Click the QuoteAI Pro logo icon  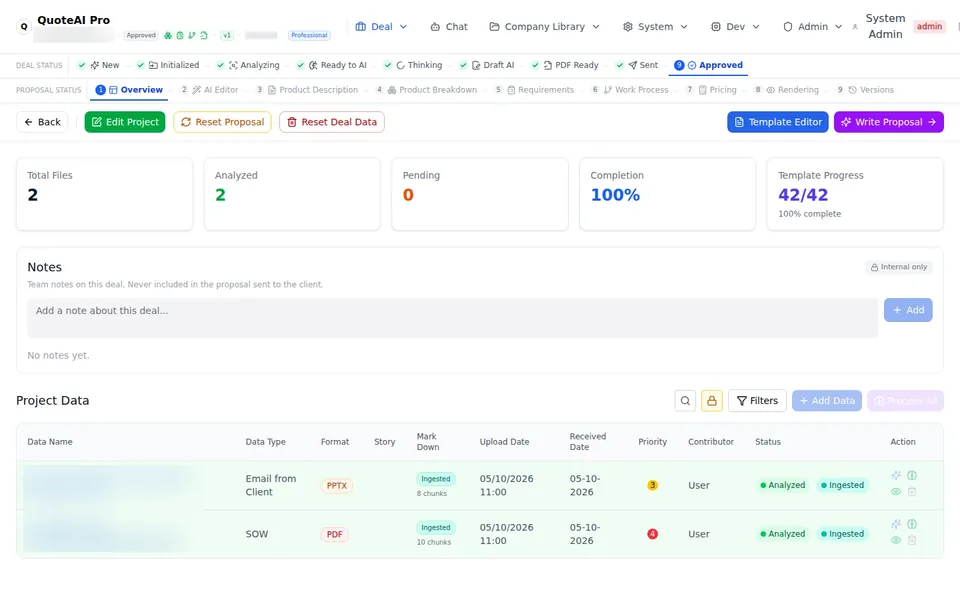(24, 26)
